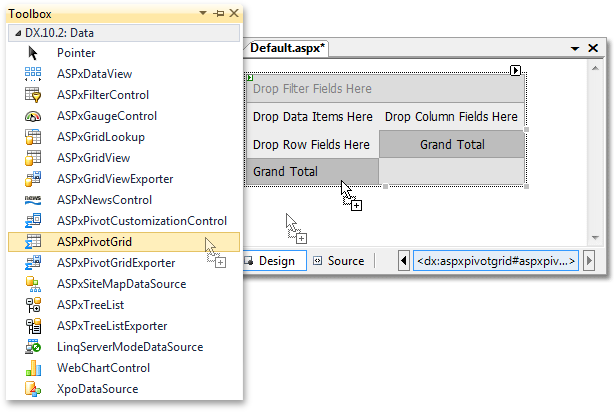Screen dimensions: 614x412
Task: Switch to the Default.aspx* tab
Action: tap(287, 48)
